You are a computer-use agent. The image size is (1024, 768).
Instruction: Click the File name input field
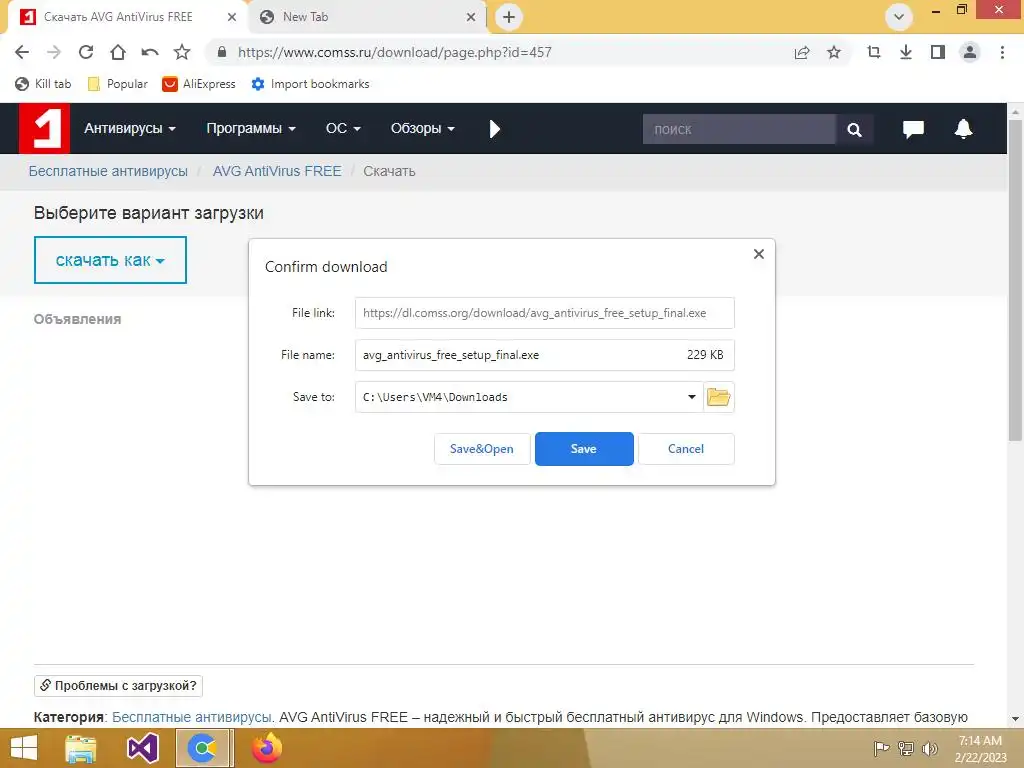pyautogui.click(x=545, y=355)
